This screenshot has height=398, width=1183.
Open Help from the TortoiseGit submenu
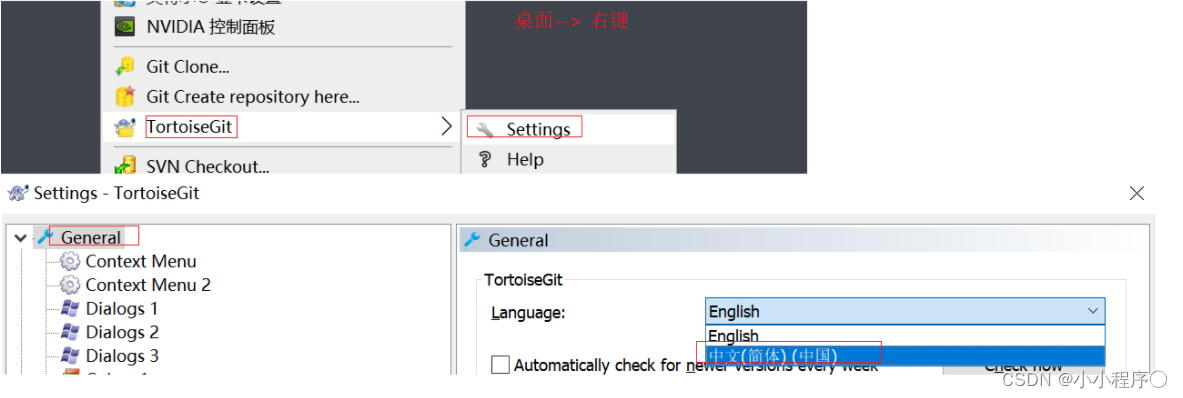click(x=568, y=160)
